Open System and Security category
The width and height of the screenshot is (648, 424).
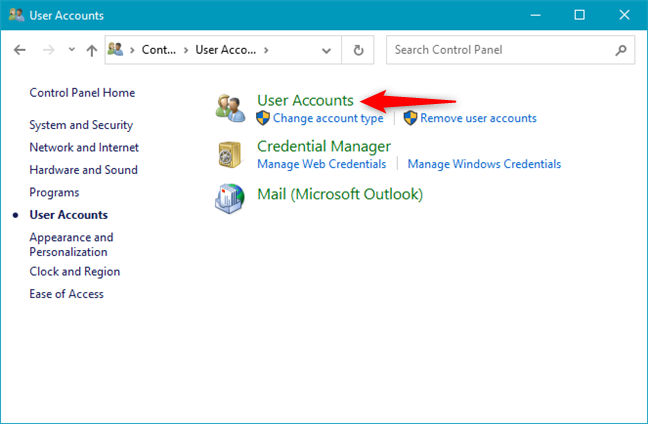click(82, 125)
